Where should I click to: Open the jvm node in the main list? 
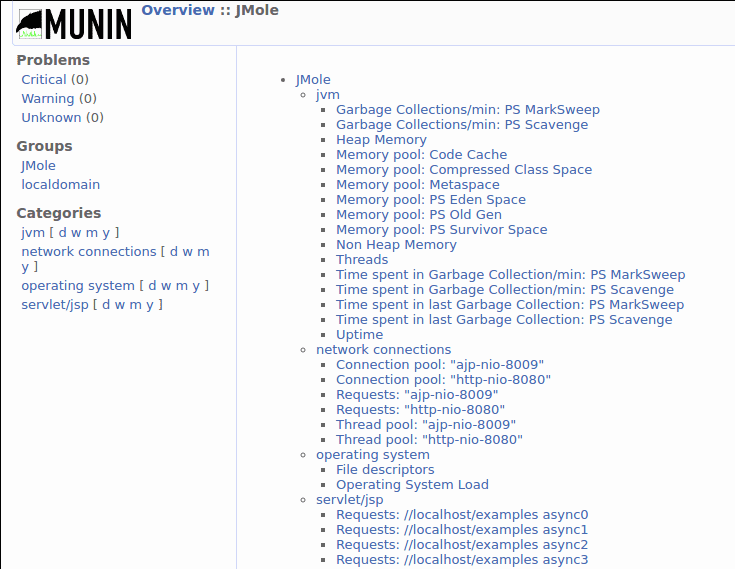[x=328, y=95]
